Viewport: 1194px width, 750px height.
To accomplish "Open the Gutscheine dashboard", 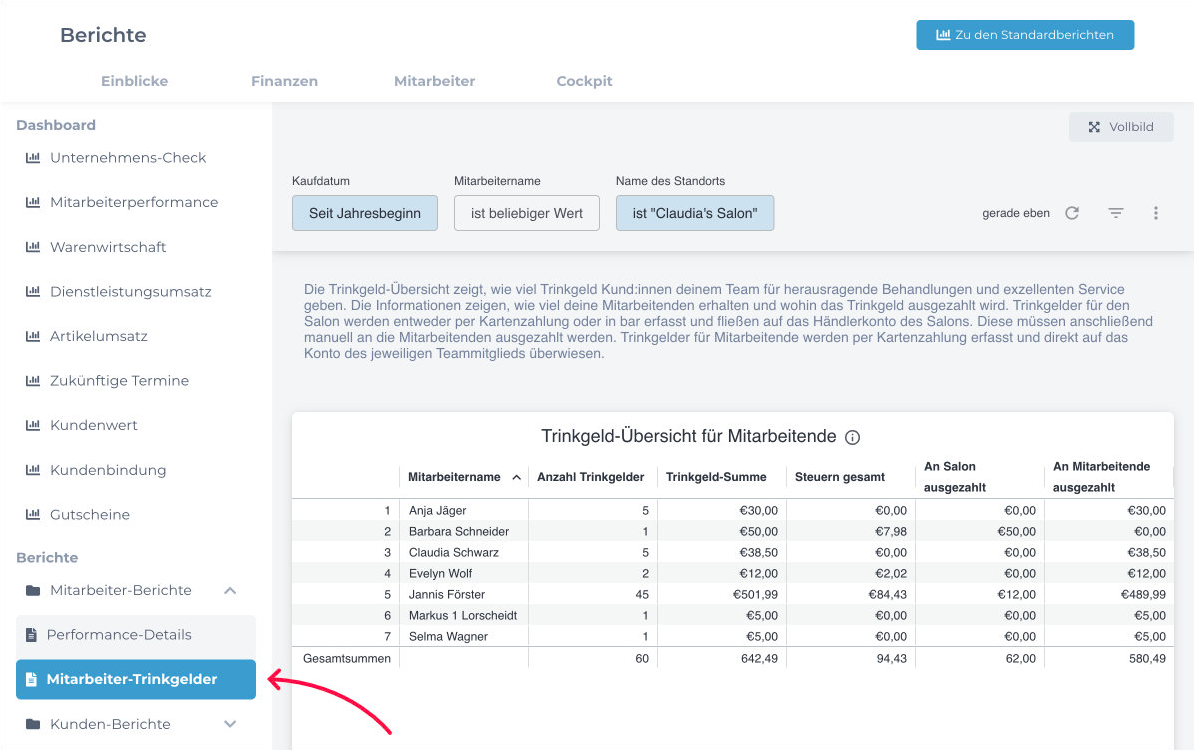I will 90,514.
